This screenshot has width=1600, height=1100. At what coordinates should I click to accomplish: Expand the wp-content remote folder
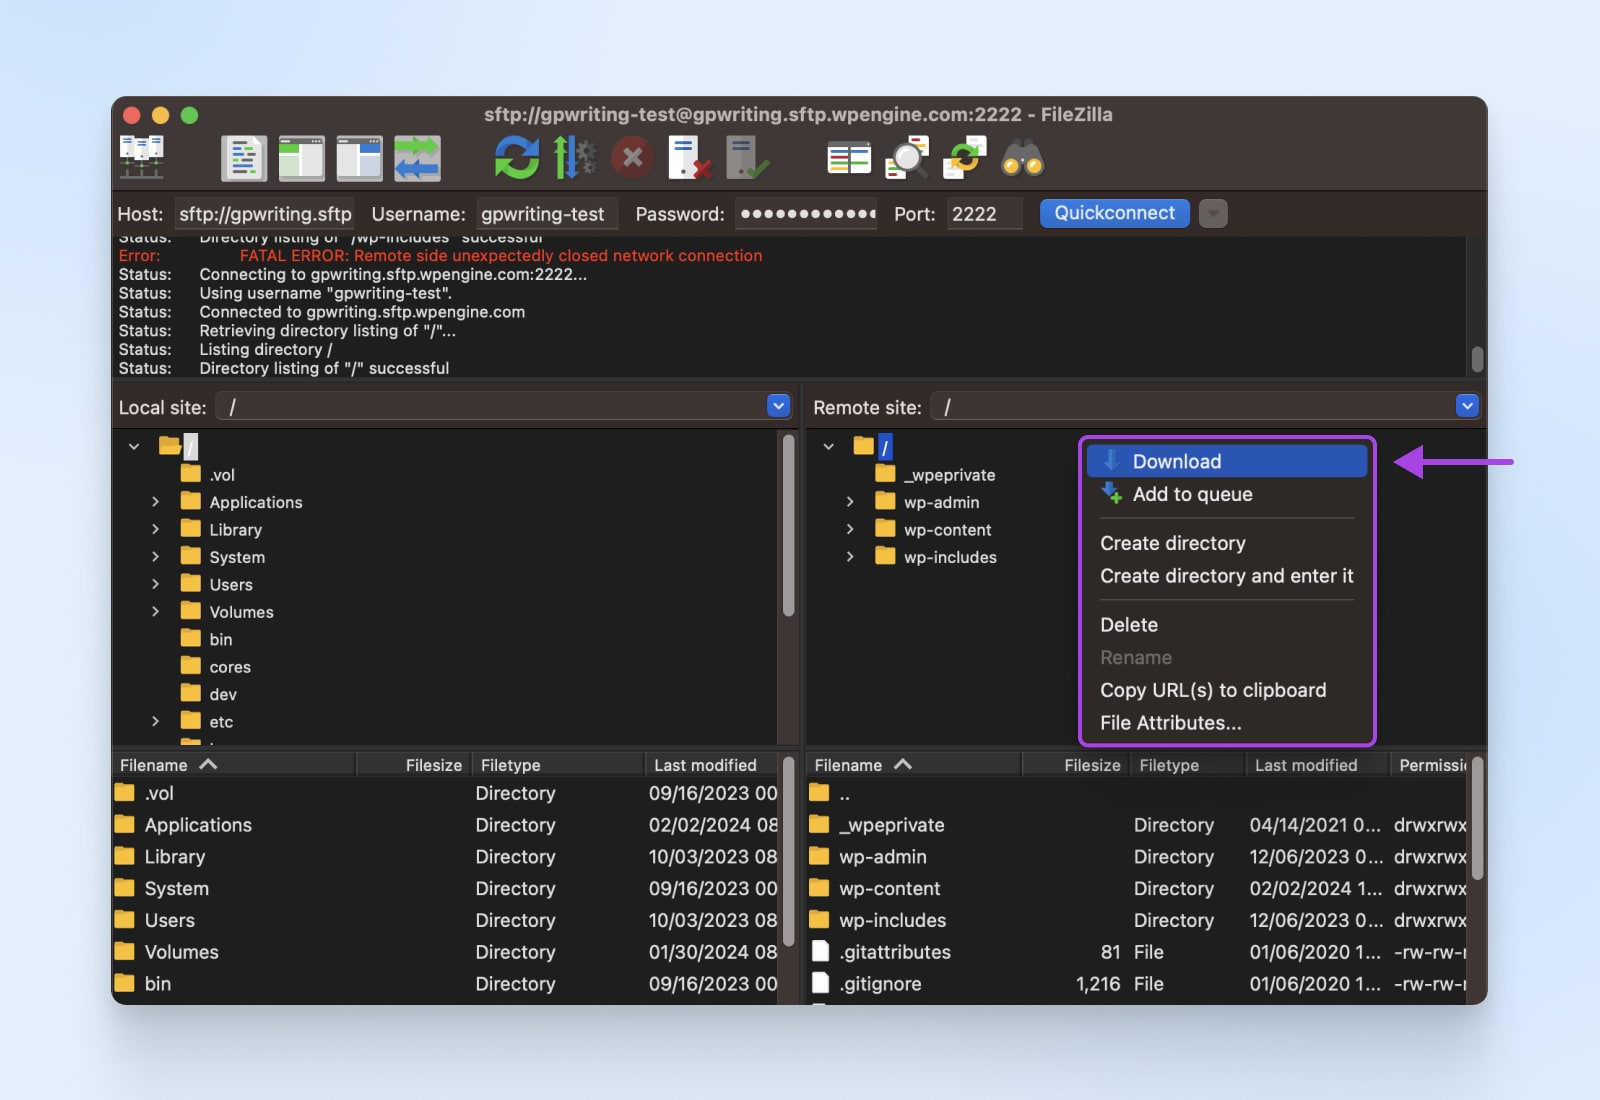(851, 529)
